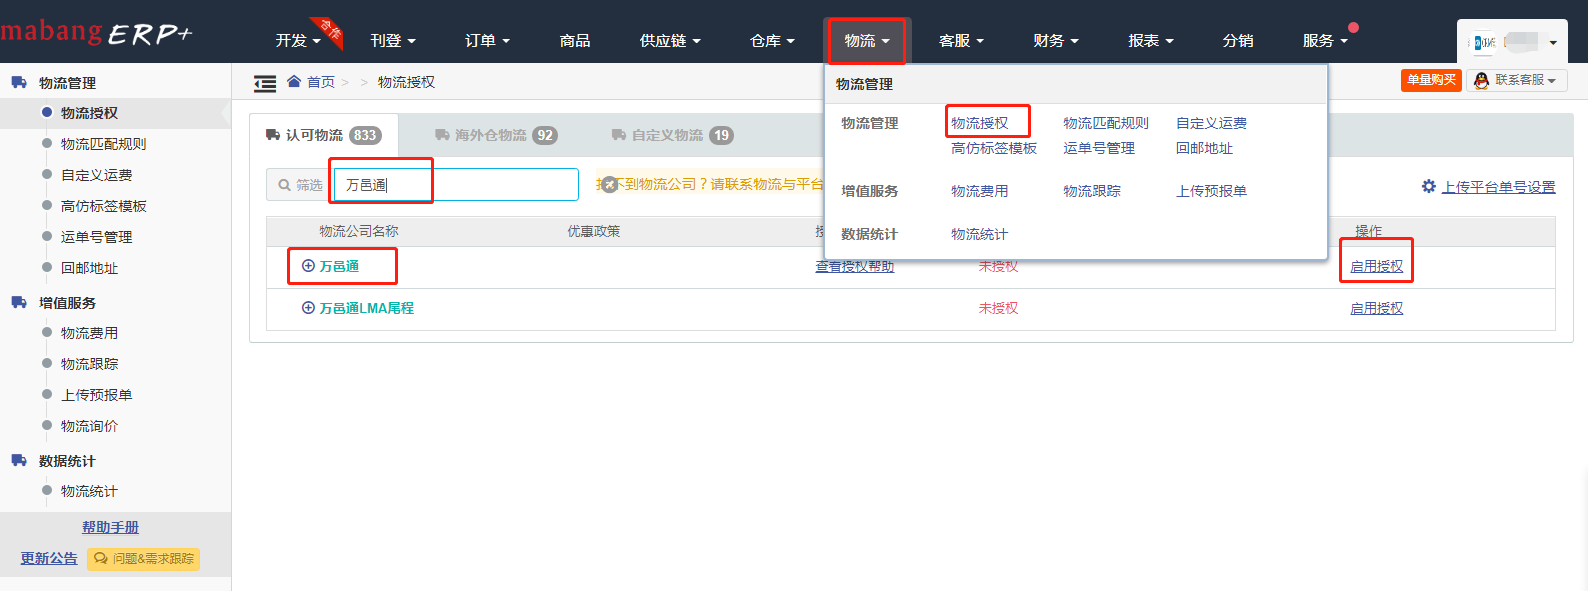Click 启用授权 link for 万邑通LMA尾程
The height and width of the screenshot is (591, 1588).
[x=1376, y=308]
